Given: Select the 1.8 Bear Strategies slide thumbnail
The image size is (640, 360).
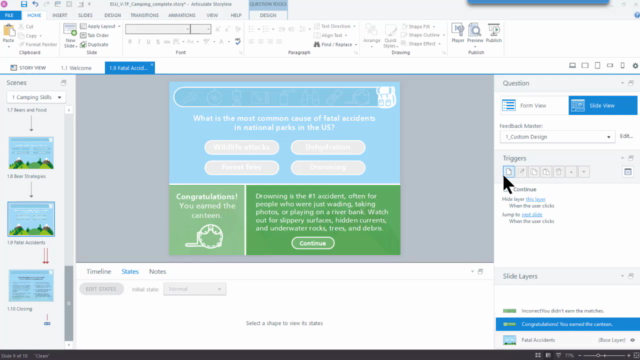Looking at the screenshot, I should pyautogui.click(x=31, y=153).
